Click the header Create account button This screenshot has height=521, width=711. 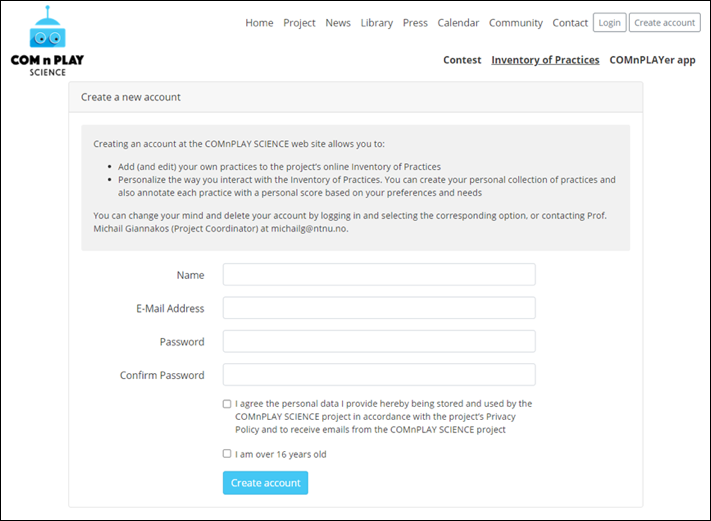point(664,23)
